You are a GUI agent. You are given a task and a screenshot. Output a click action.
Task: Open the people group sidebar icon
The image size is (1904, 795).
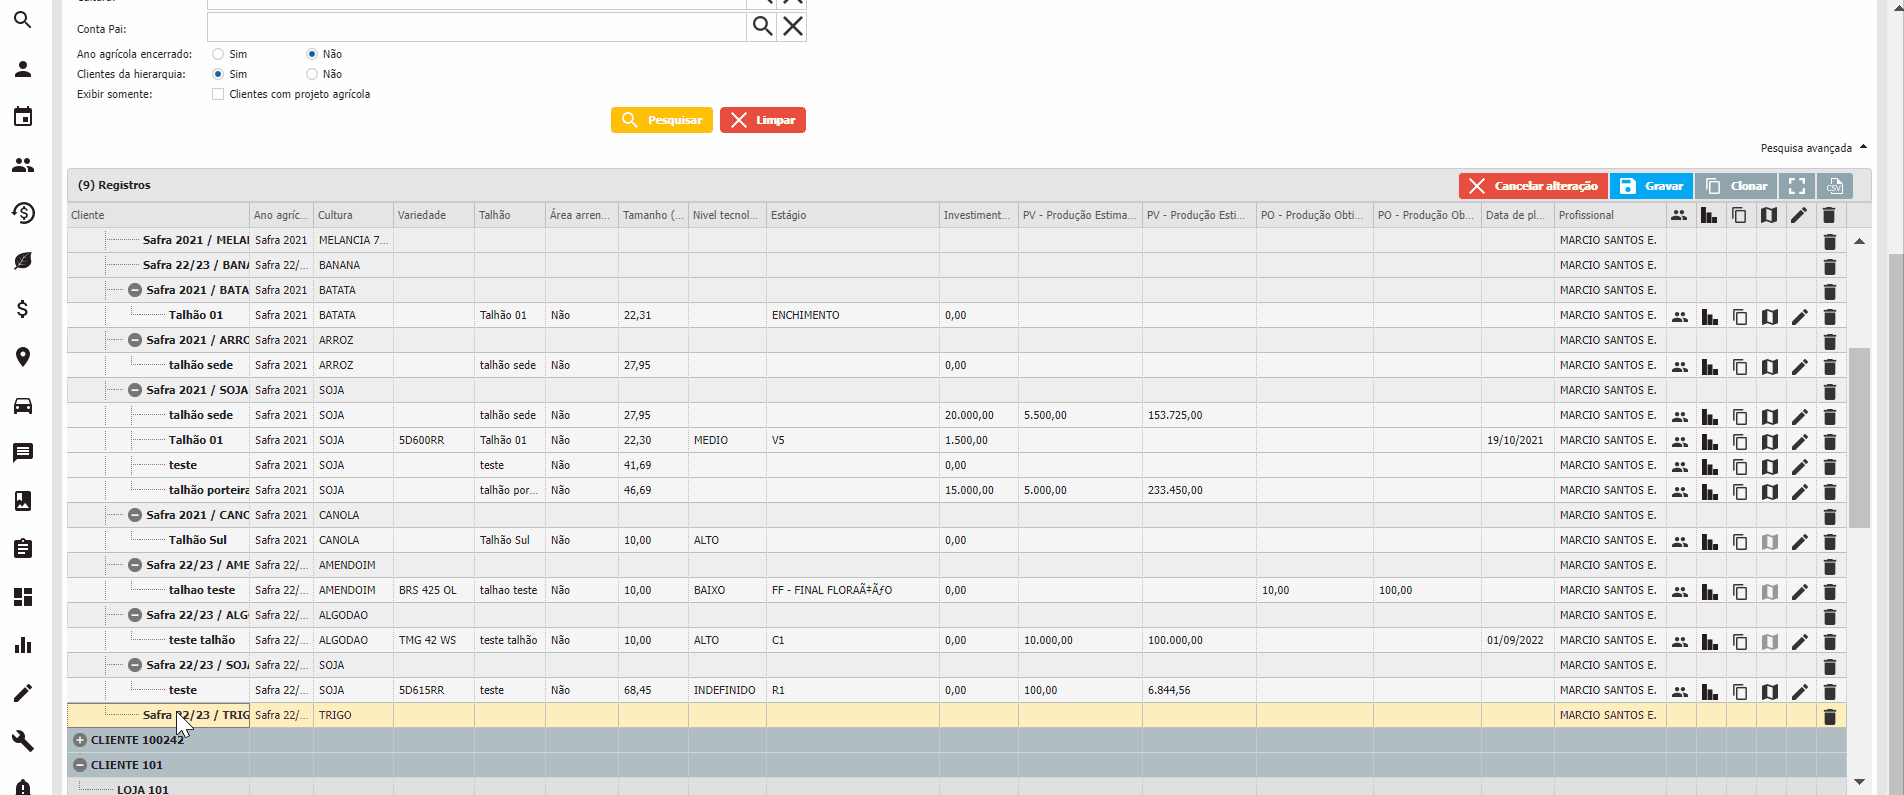pyautogui.click(x=23, y=165)
